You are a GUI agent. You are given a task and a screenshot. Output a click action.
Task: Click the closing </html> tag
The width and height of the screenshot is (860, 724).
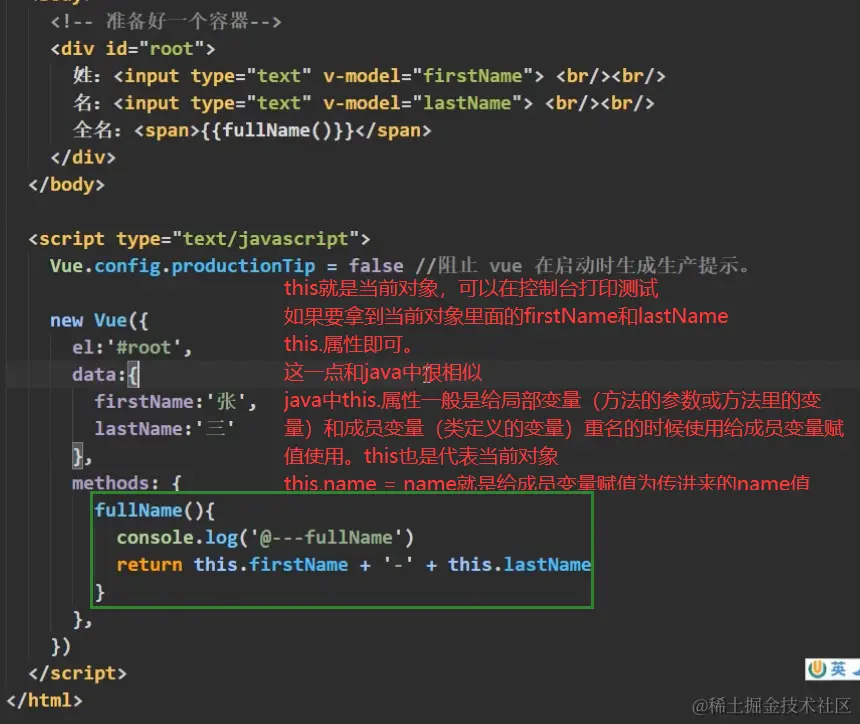click(44, 700)
